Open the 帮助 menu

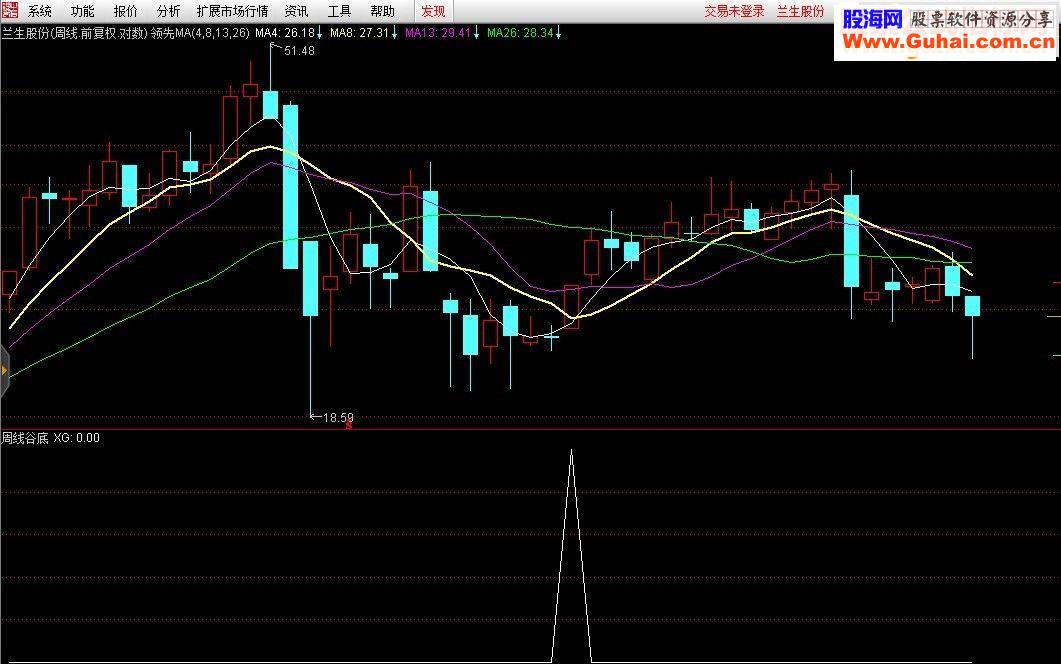(382, 12)
